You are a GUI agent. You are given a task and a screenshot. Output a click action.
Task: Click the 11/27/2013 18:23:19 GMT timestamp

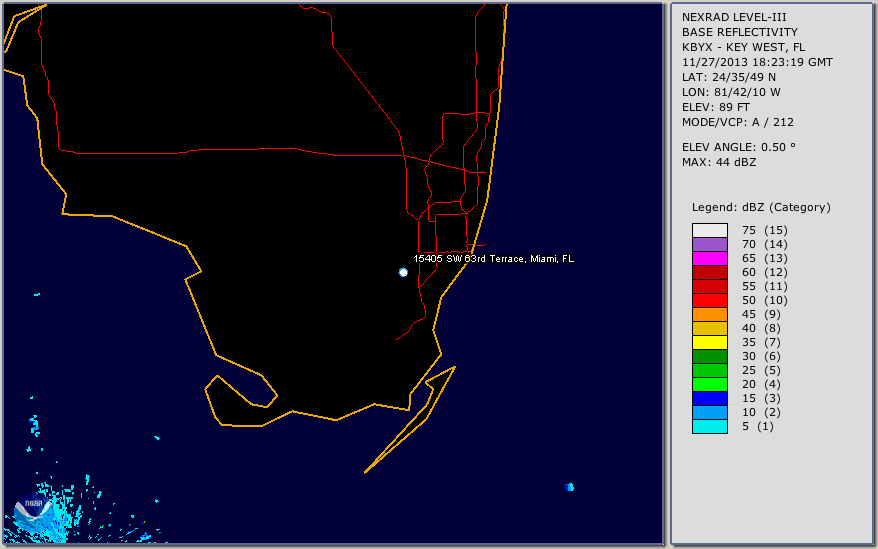click(757, 62)
